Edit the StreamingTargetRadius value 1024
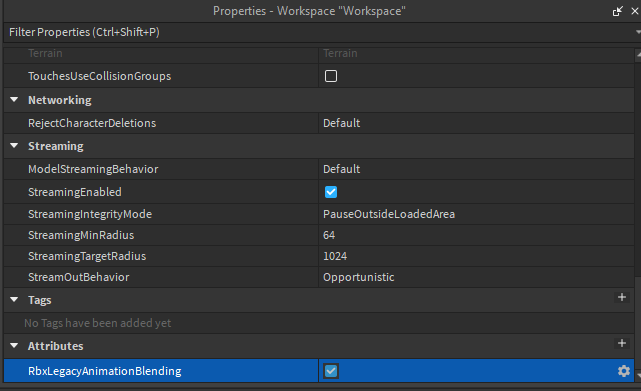 [x=476, y=256]
